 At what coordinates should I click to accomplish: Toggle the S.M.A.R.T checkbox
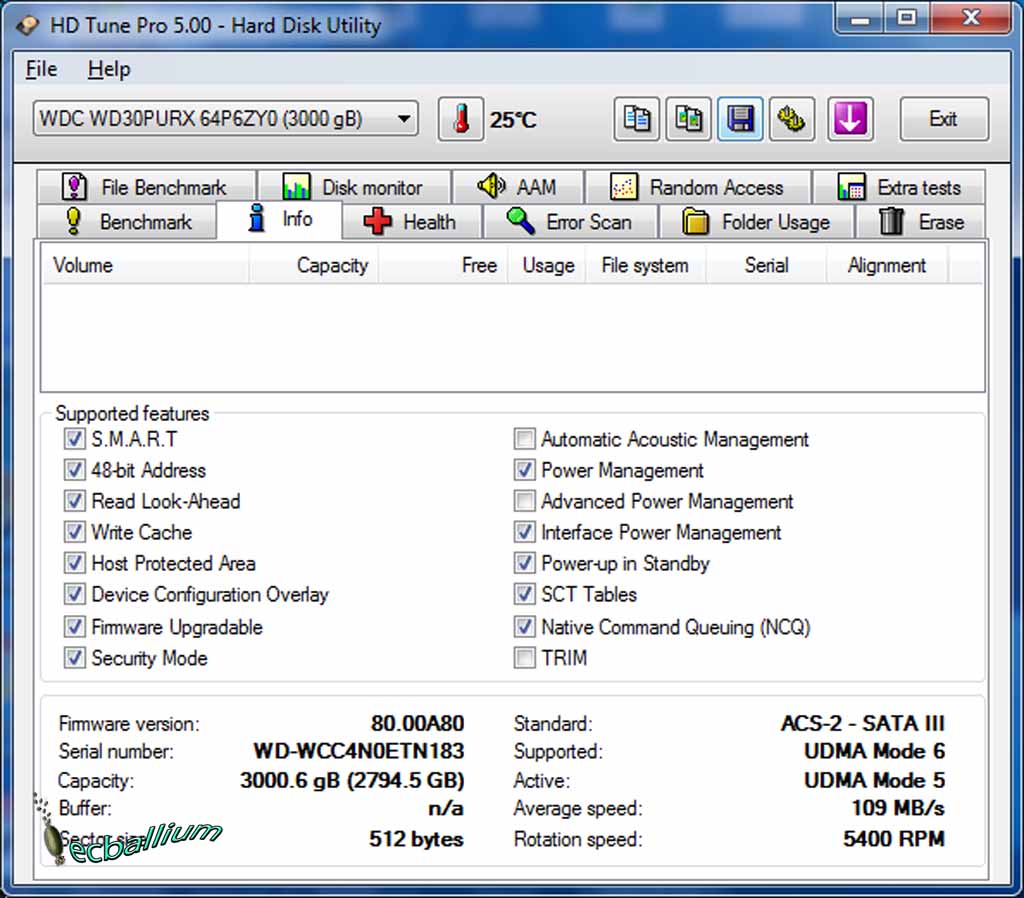pyautogui.click(x=75, y=439)
